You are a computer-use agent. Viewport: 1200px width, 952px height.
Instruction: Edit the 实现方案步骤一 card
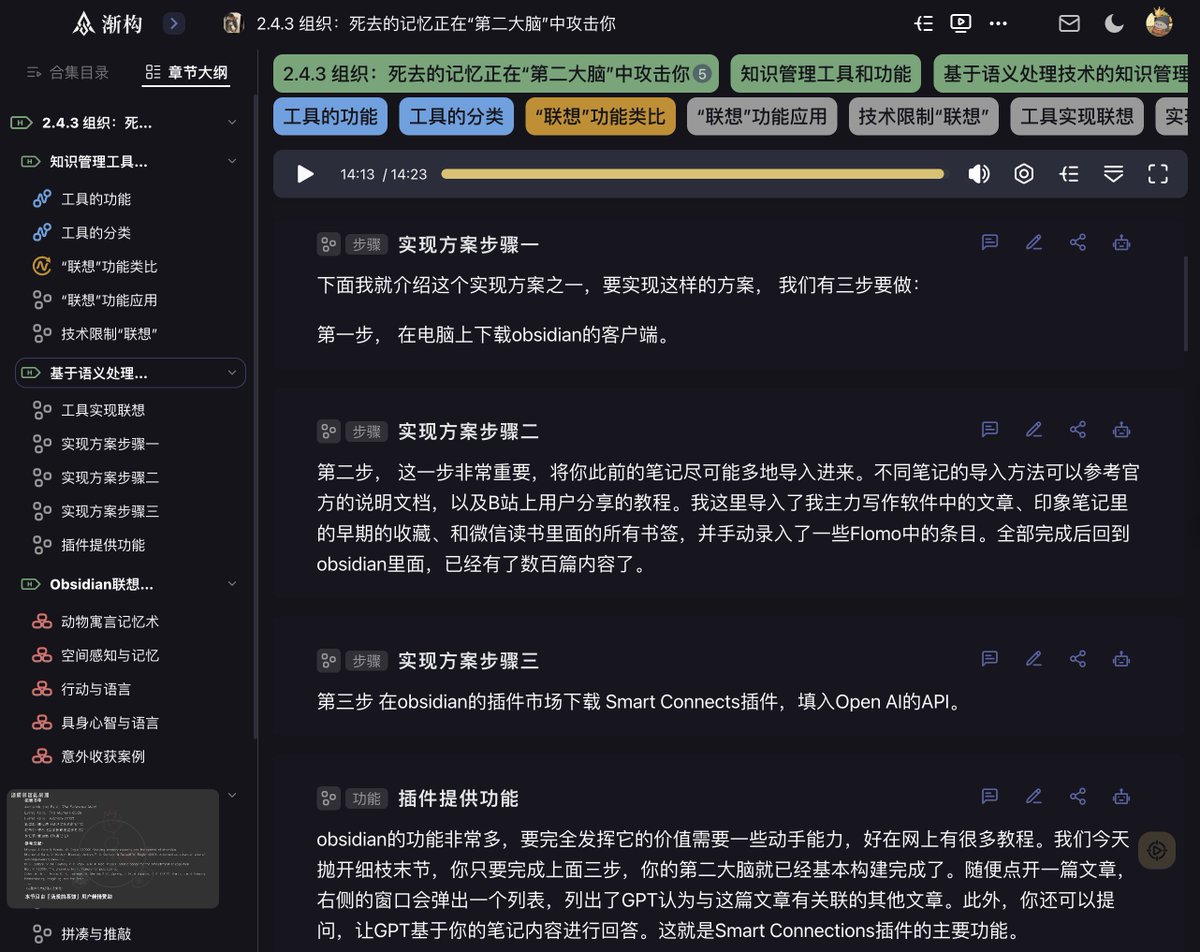(1034, 242)
